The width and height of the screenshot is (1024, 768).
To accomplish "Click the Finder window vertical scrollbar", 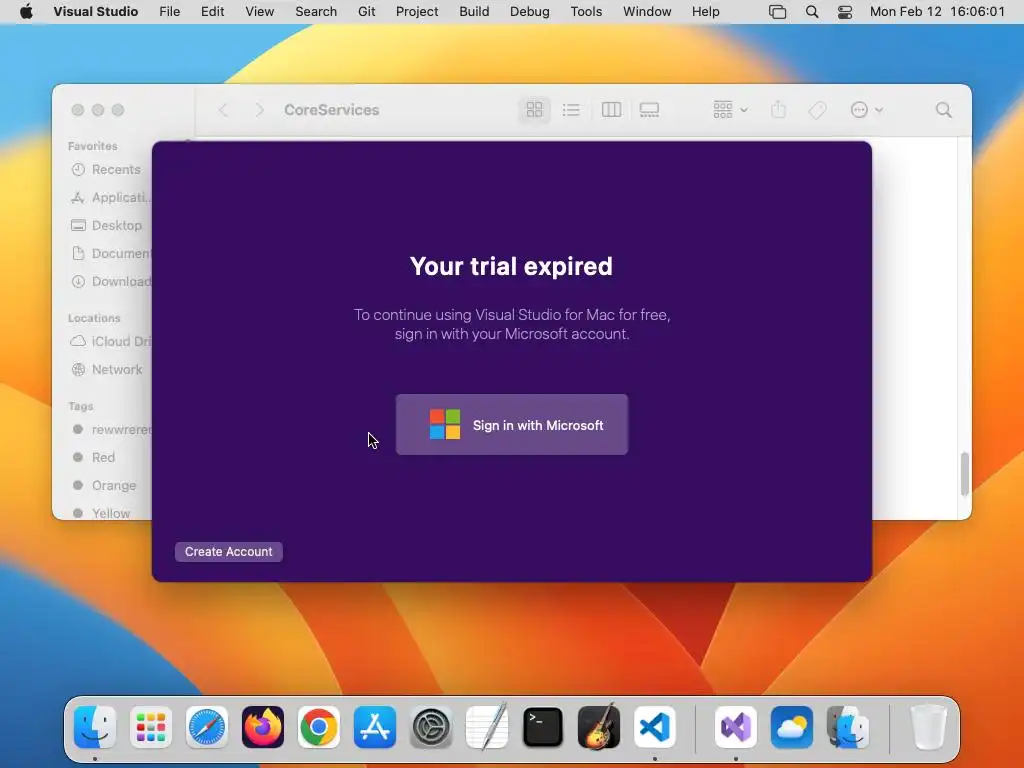I will 965,473.
